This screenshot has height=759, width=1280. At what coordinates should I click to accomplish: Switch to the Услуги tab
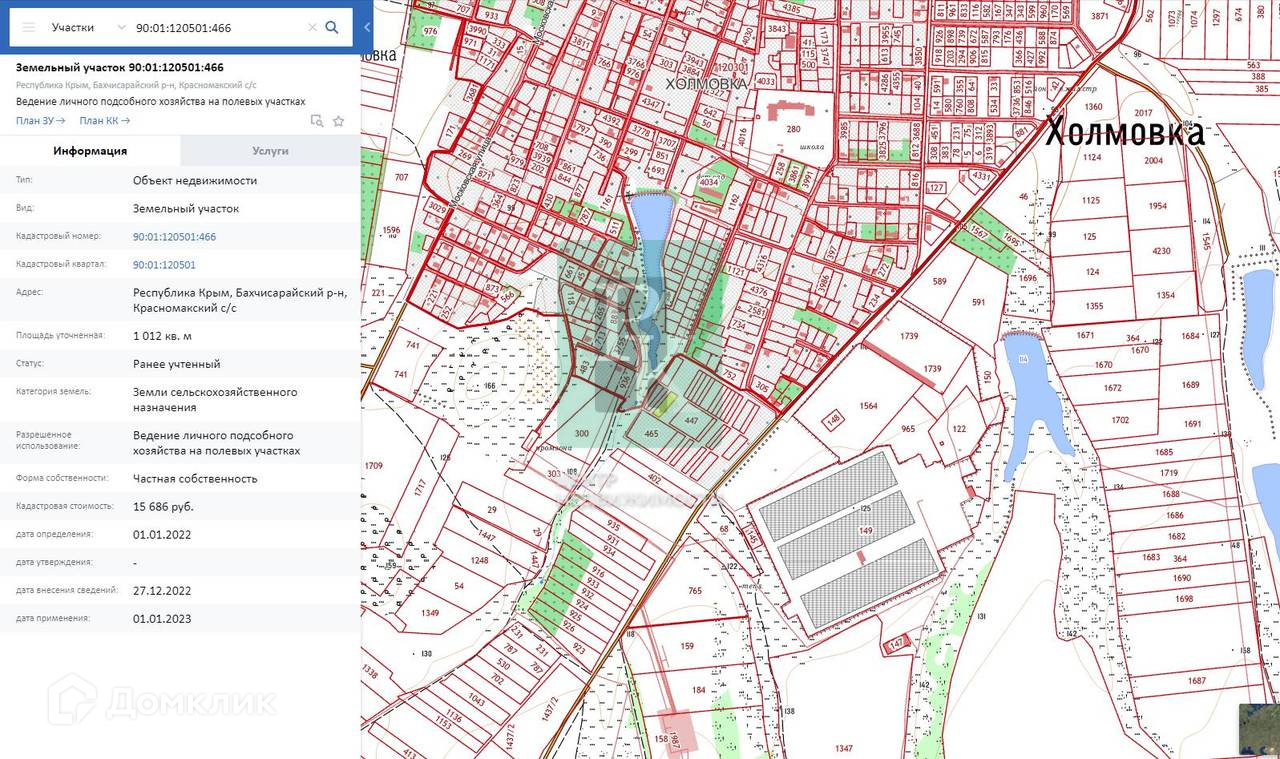point(270,151)
